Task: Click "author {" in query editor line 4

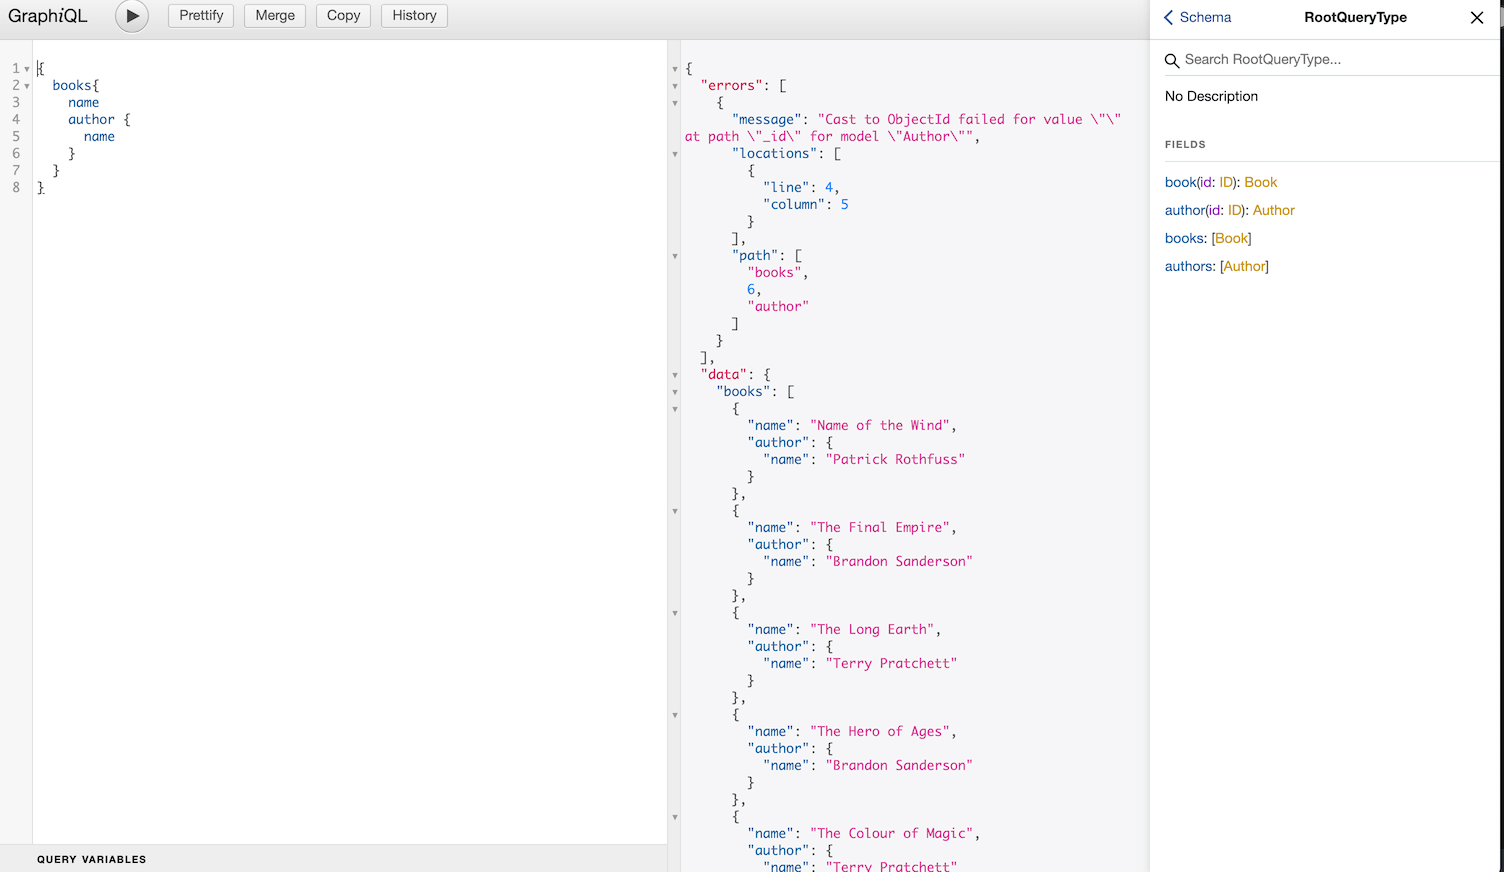Action: 99,120
